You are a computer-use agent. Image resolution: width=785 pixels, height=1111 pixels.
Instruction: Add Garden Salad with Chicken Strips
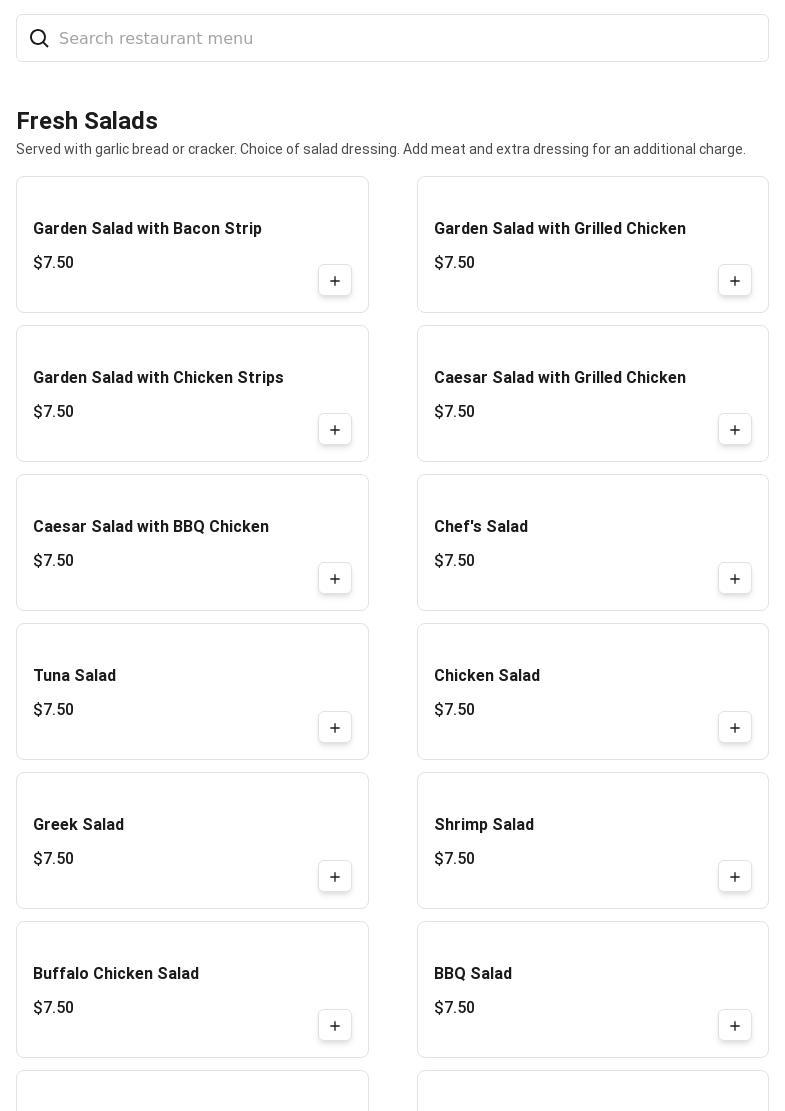pyautogui.click(x=335, y=430)
